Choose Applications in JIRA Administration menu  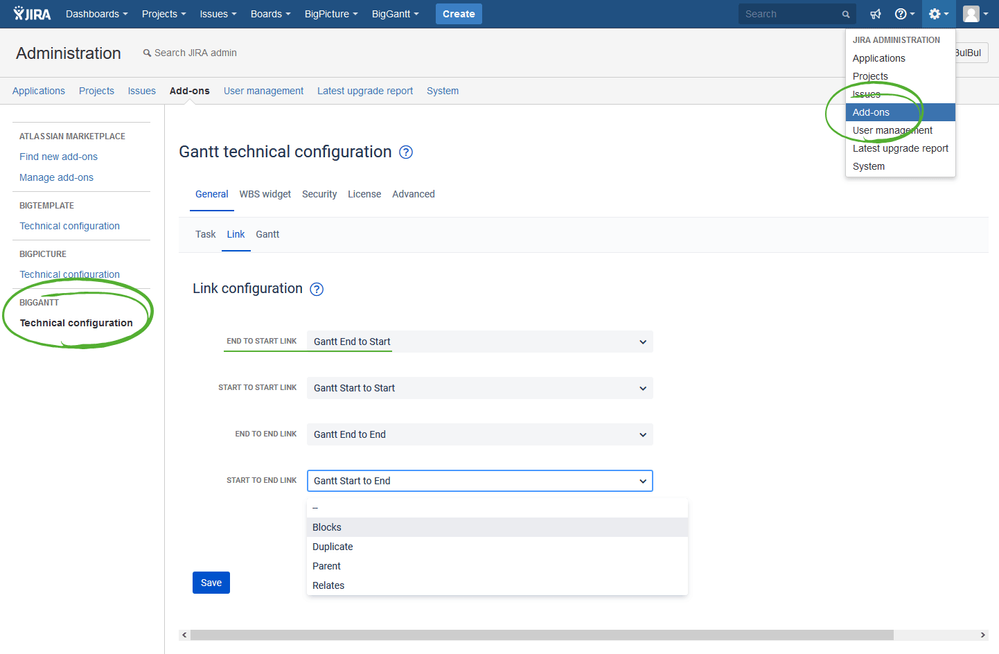(x=900, y=59)
